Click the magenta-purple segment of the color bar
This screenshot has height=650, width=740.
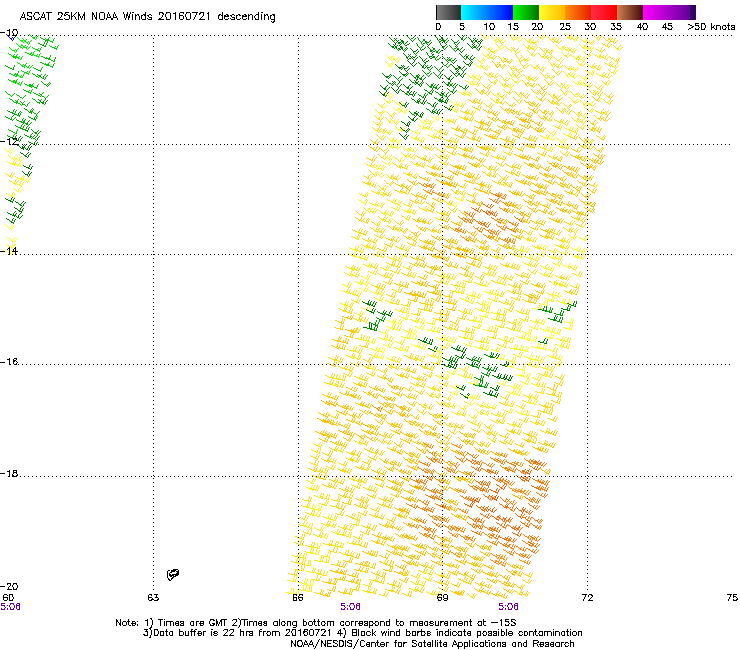tap(669, 12)
